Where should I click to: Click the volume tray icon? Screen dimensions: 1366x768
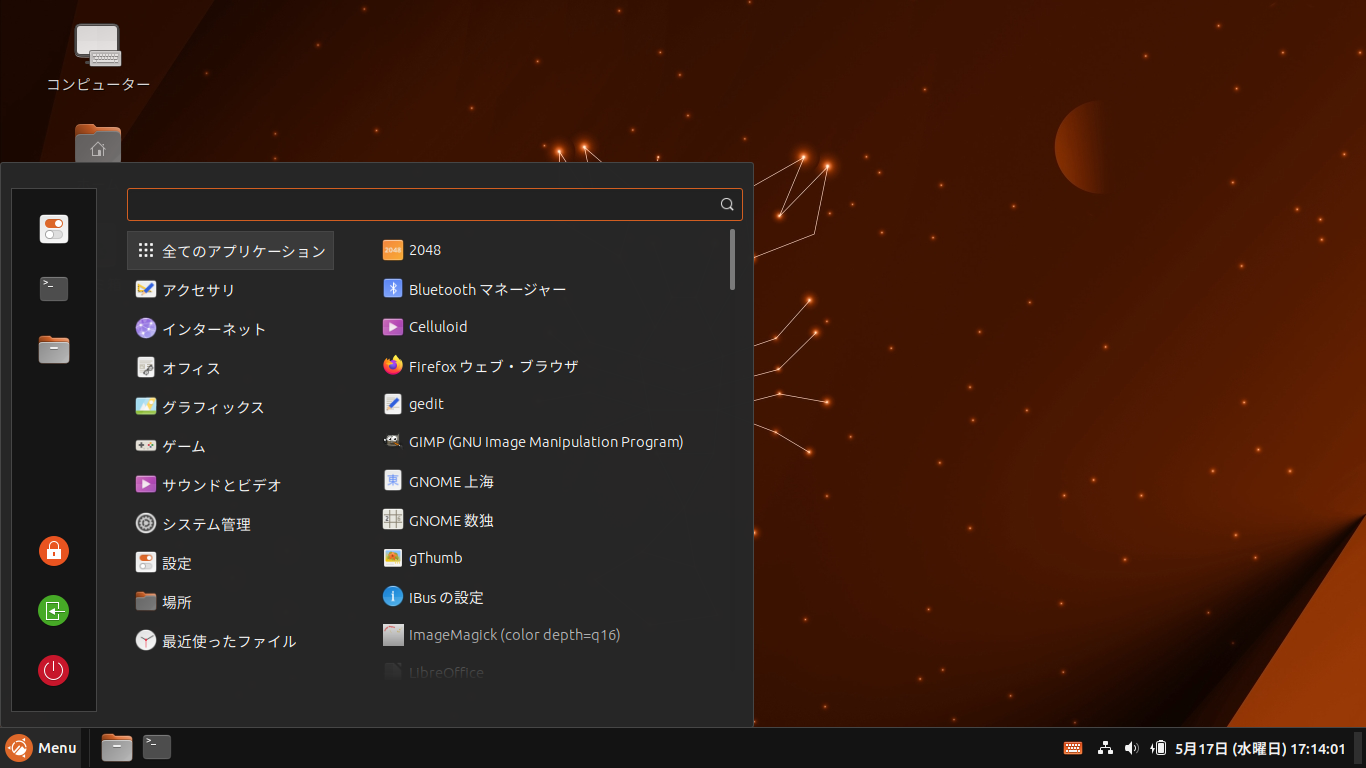click(1132, 748)
